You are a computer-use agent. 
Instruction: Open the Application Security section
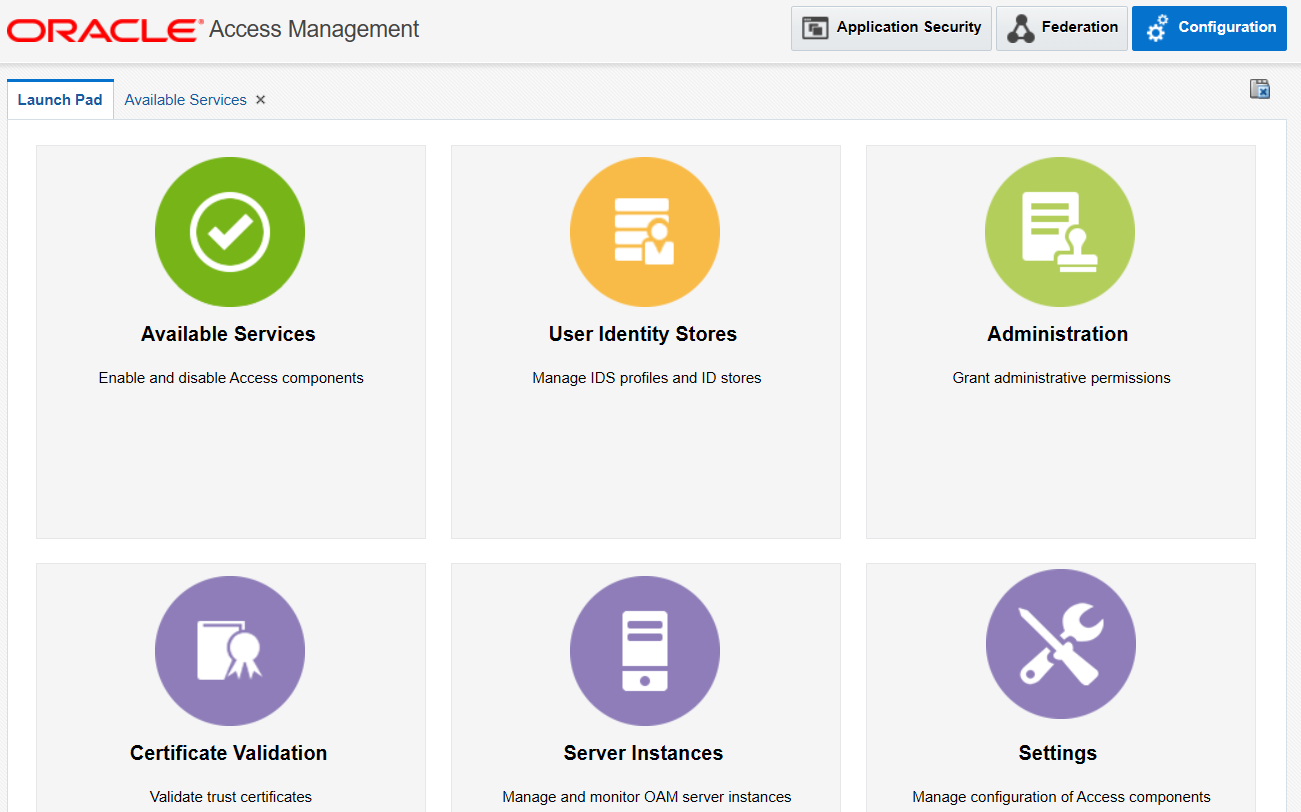click(x=891, y=28)
